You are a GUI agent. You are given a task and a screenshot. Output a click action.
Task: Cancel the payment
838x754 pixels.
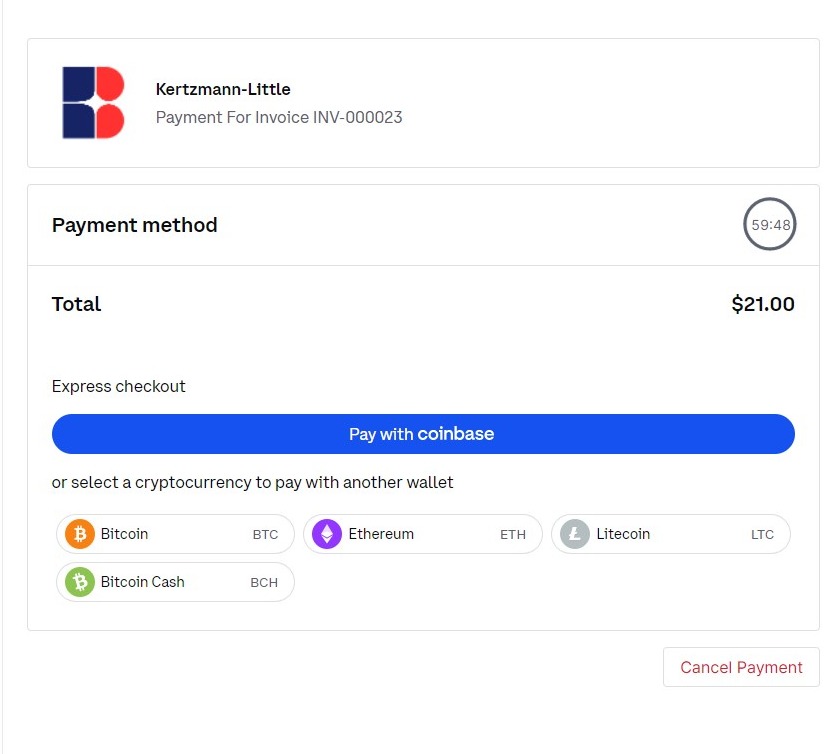(740, 666)
